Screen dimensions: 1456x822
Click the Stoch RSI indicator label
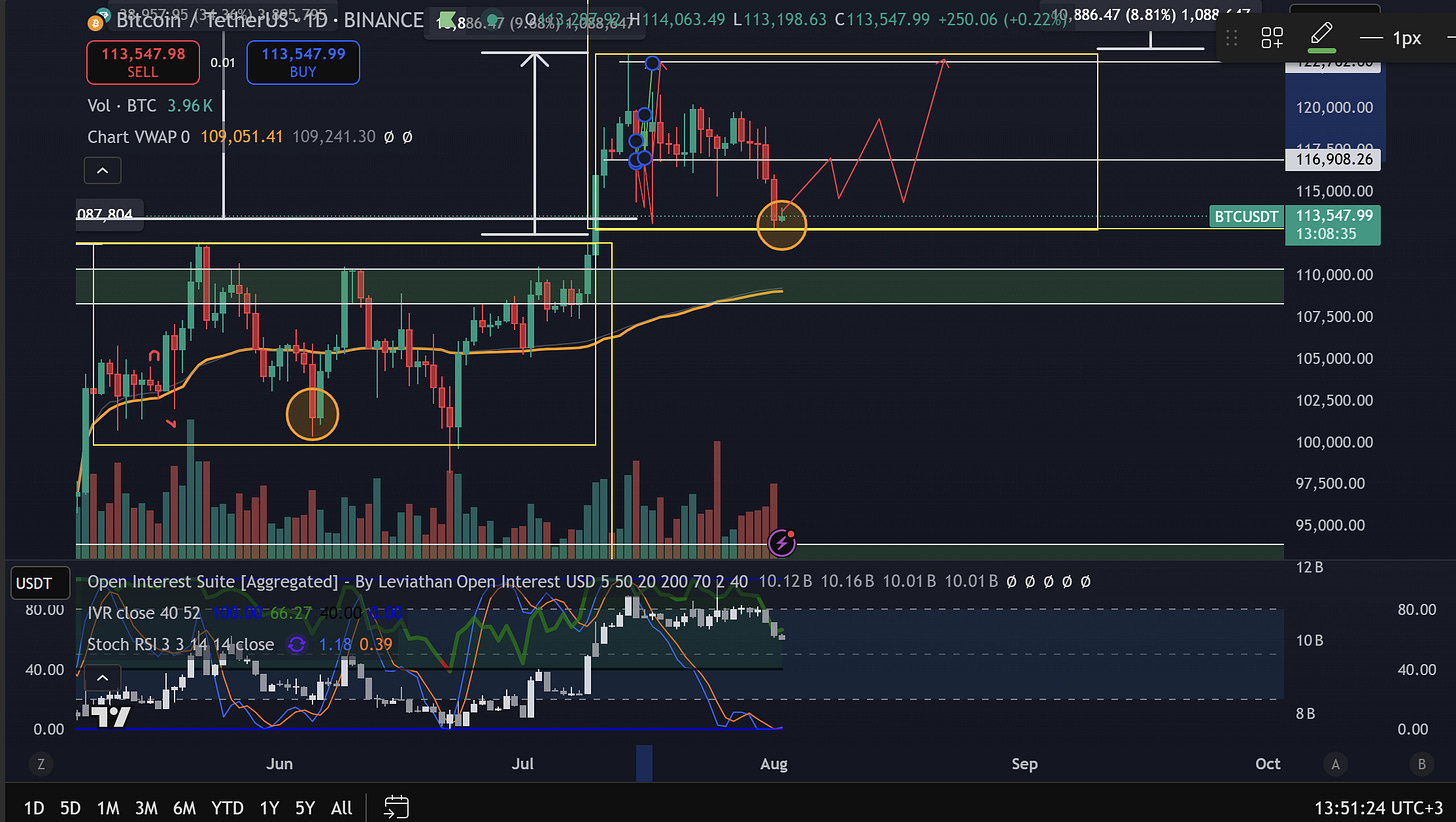[180, 644]
